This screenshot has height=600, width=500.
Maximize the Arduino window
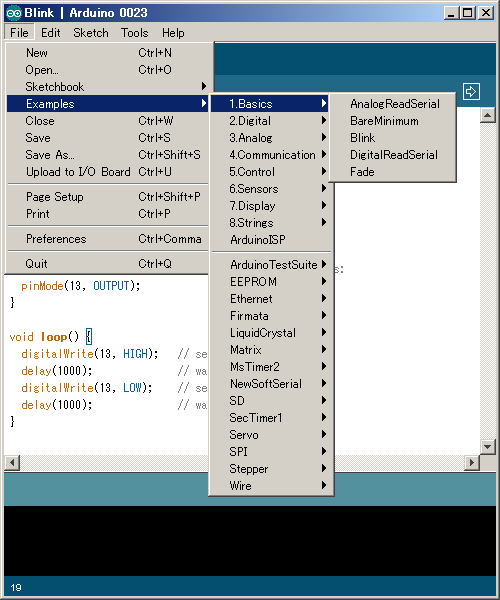click(467, 13)
